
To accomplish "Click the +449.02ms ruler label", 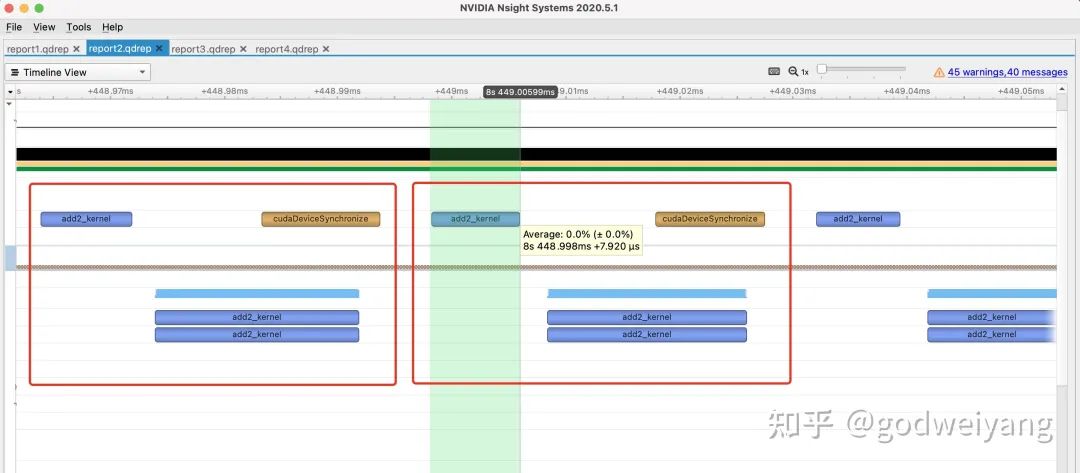I will pos(680,91).
